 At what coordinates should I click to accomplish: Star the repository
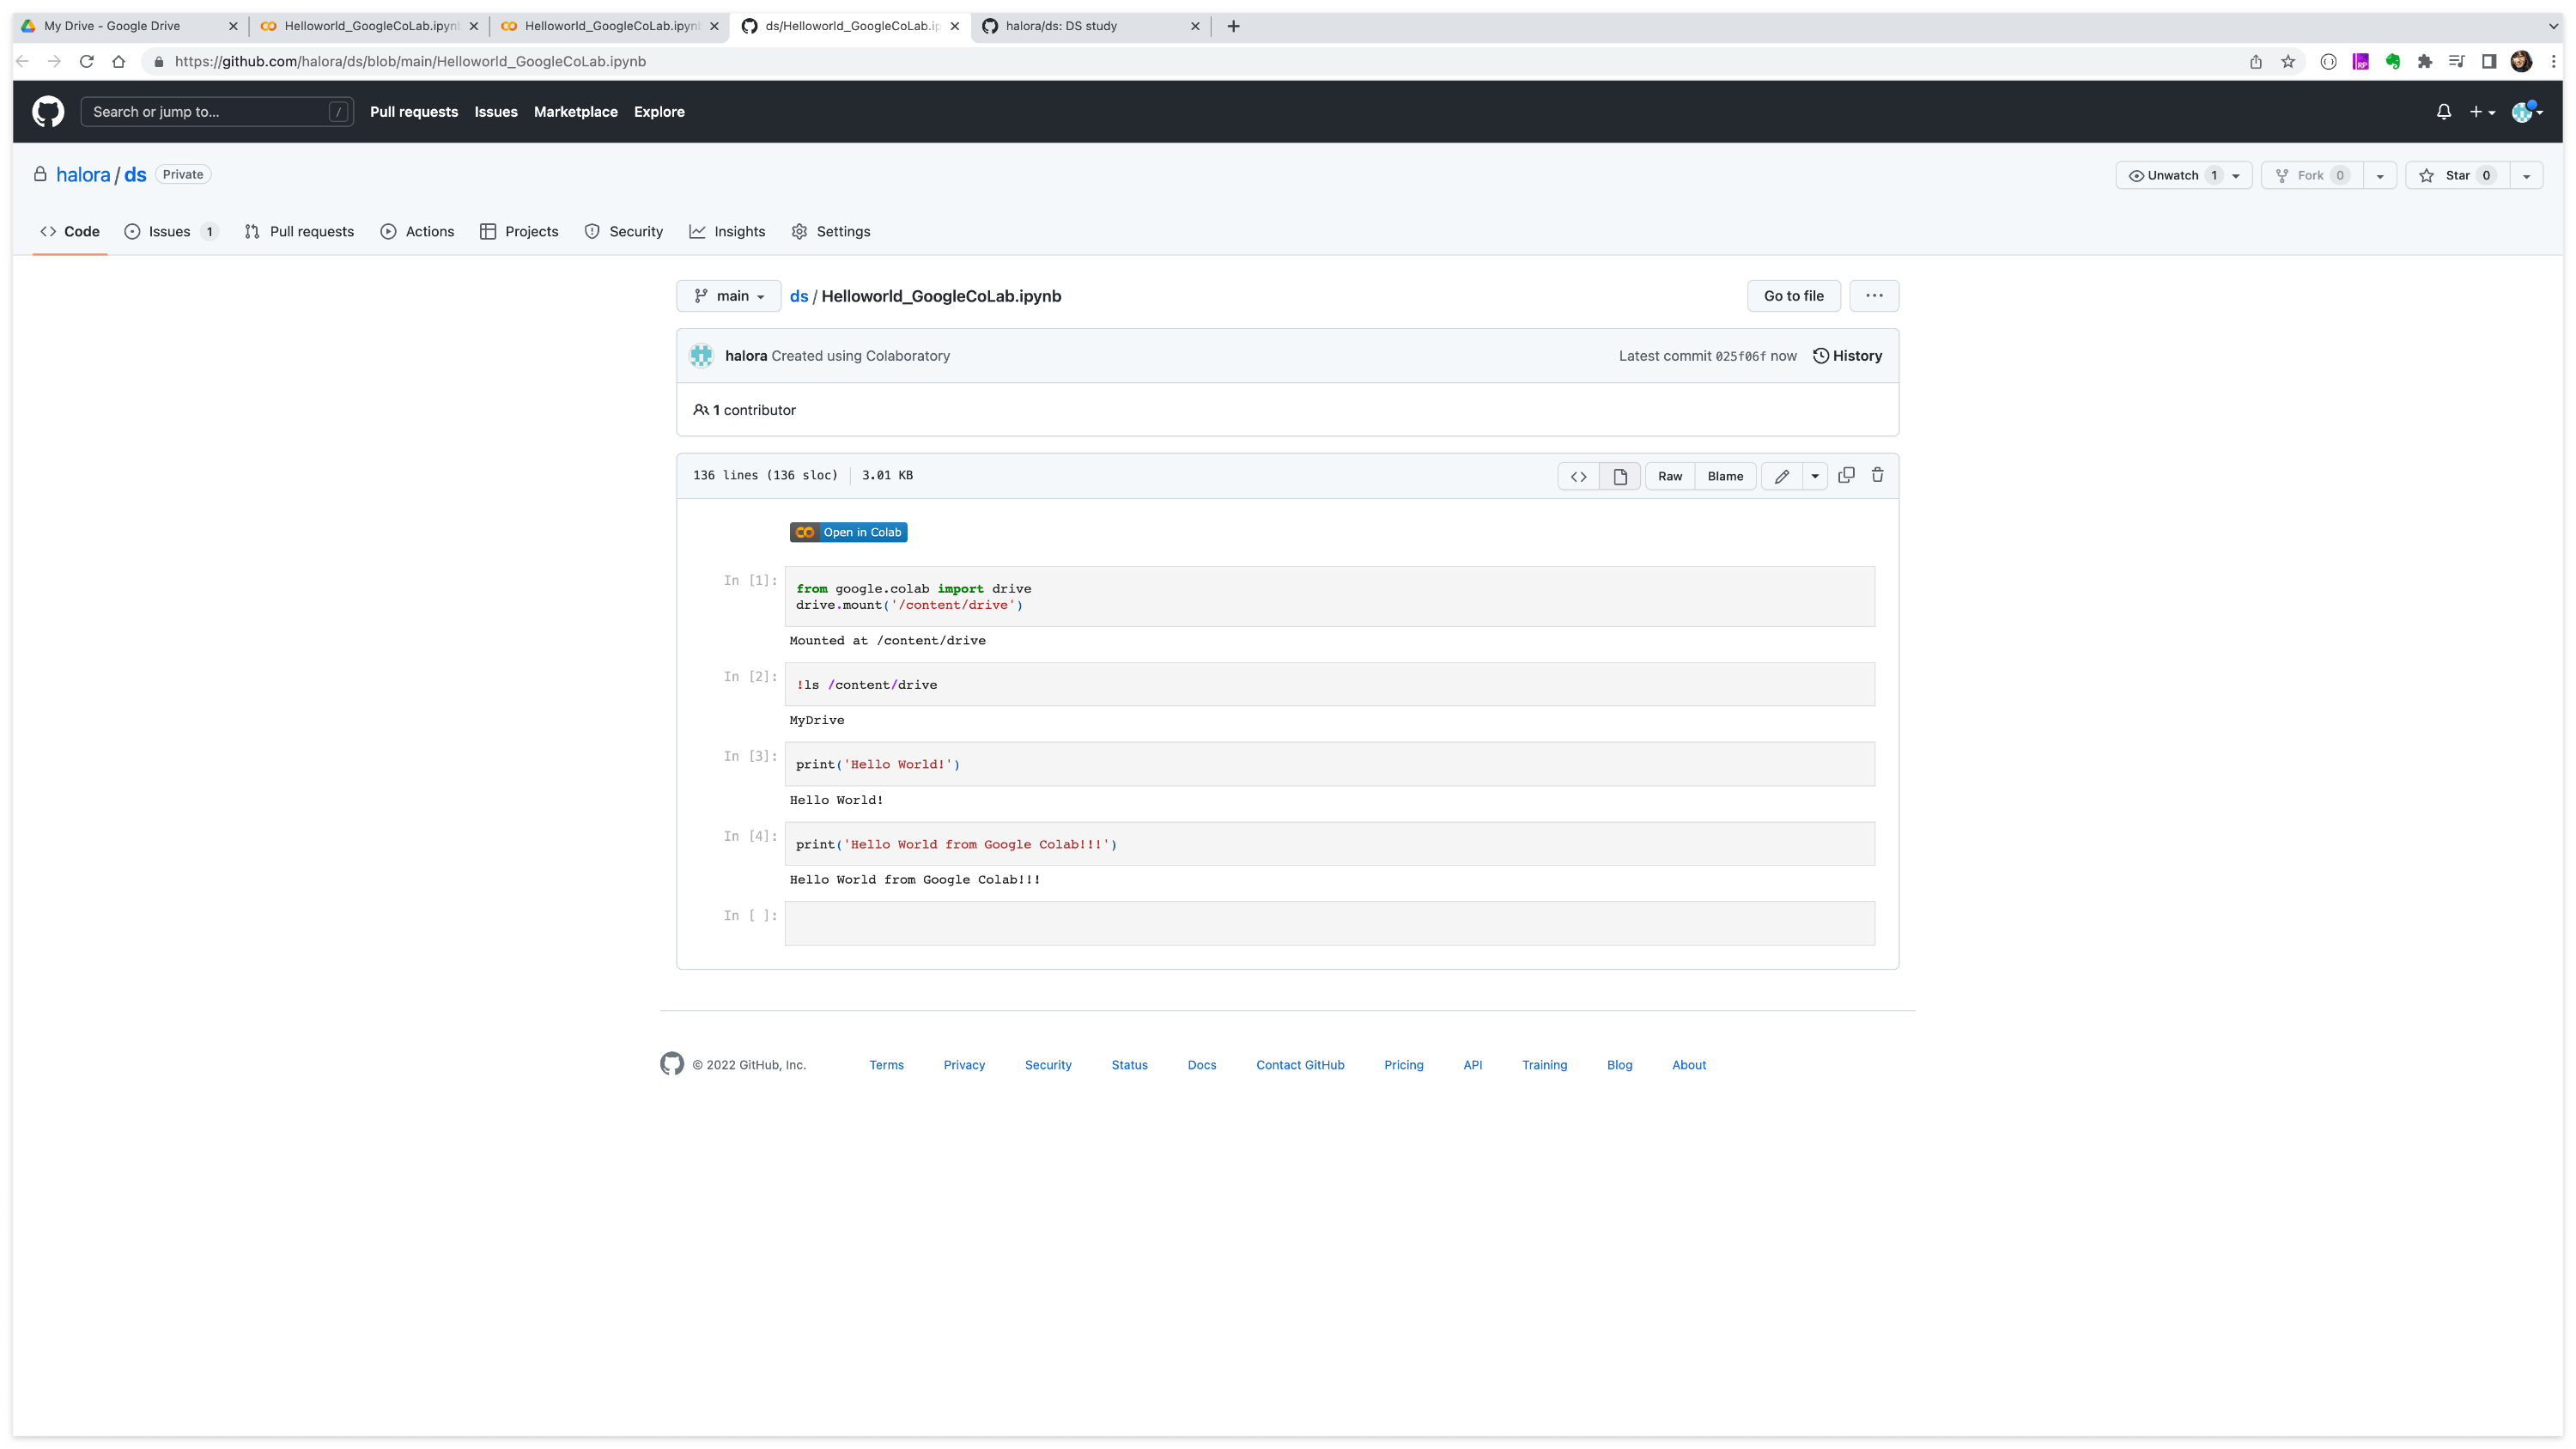[2458, 175]
